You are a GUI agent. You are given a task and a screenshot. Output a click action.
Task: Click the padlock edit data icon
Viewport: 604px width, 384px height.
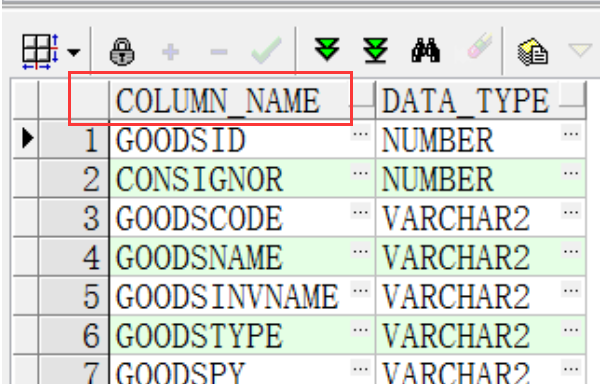click(122, 52)
